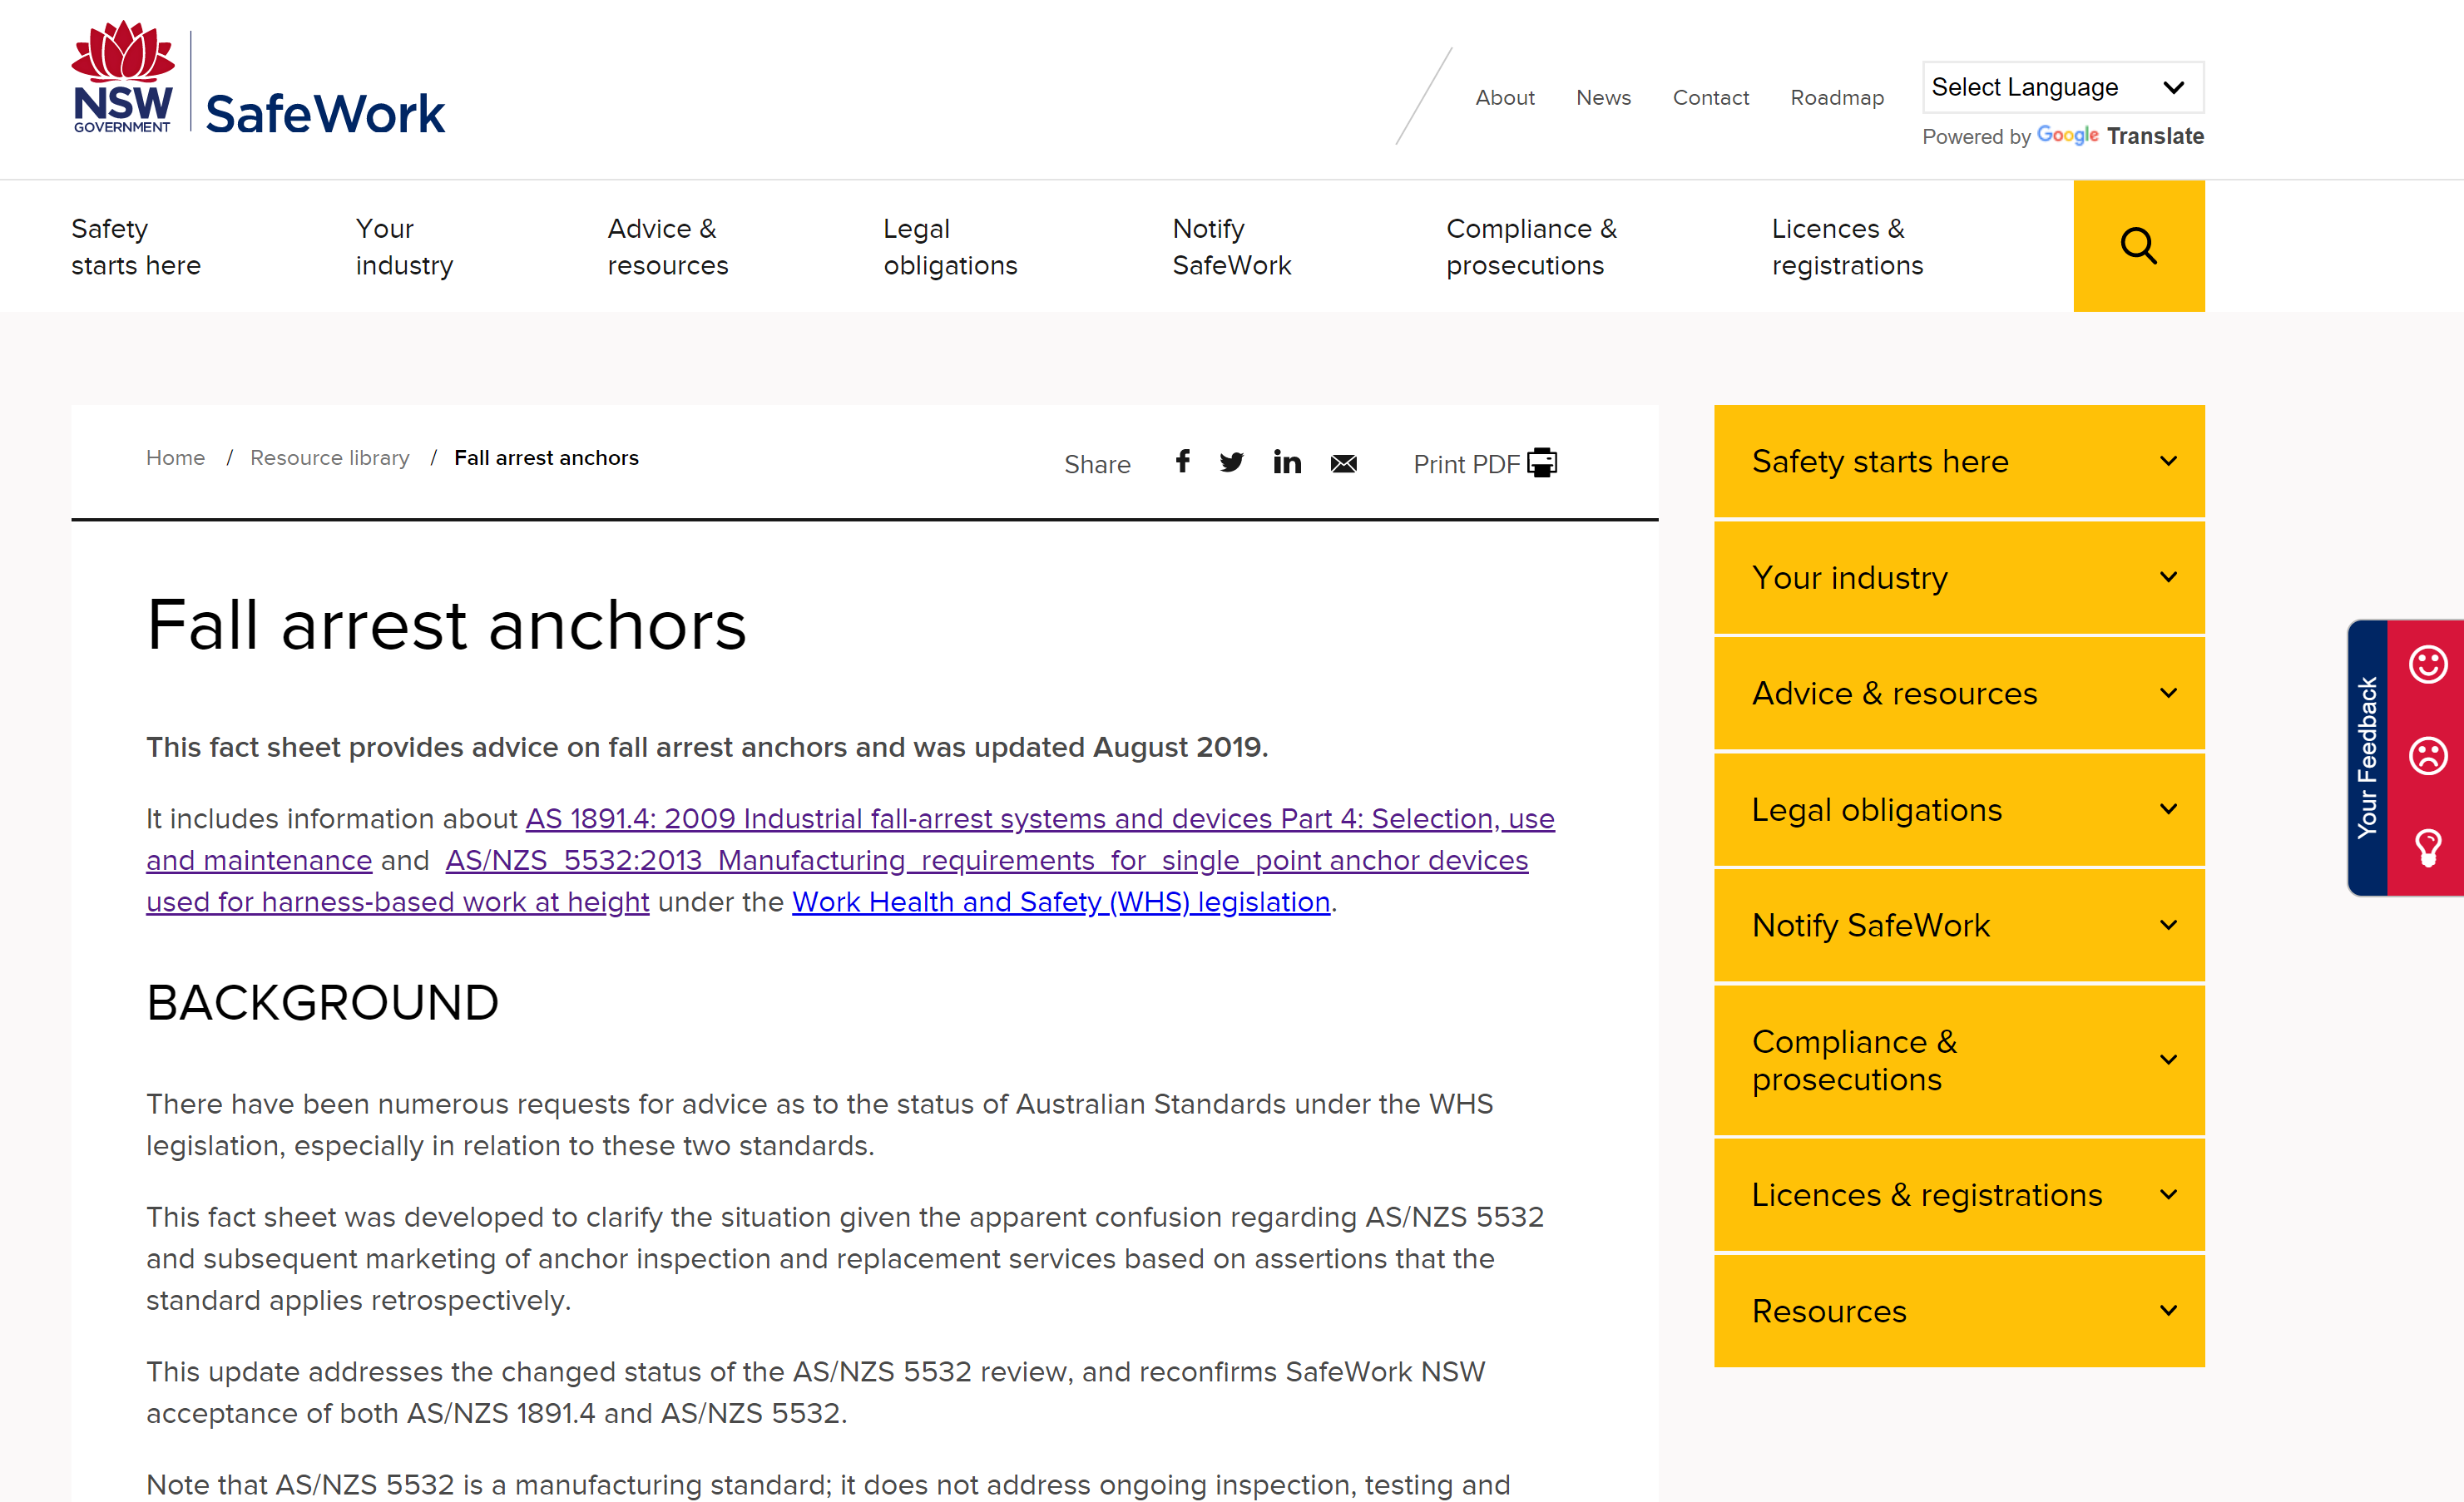Open the Select Language dropdown
The image size is (2464, 1502).
2062,87
